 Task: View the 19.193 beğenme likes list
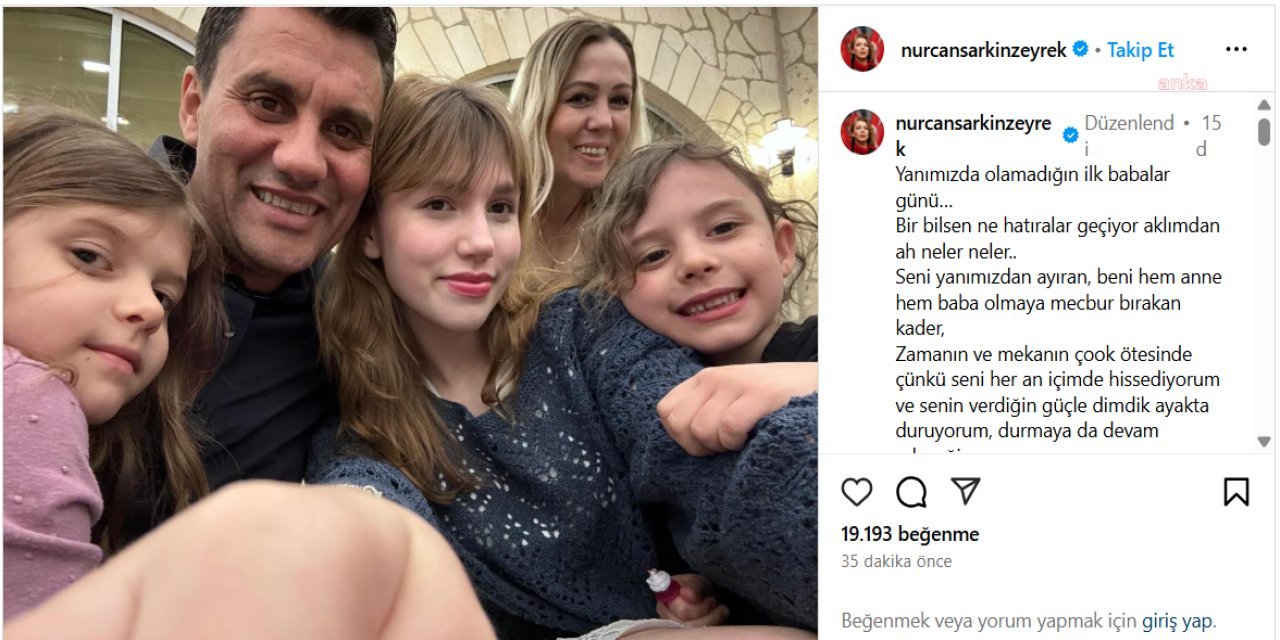point(910,534)
